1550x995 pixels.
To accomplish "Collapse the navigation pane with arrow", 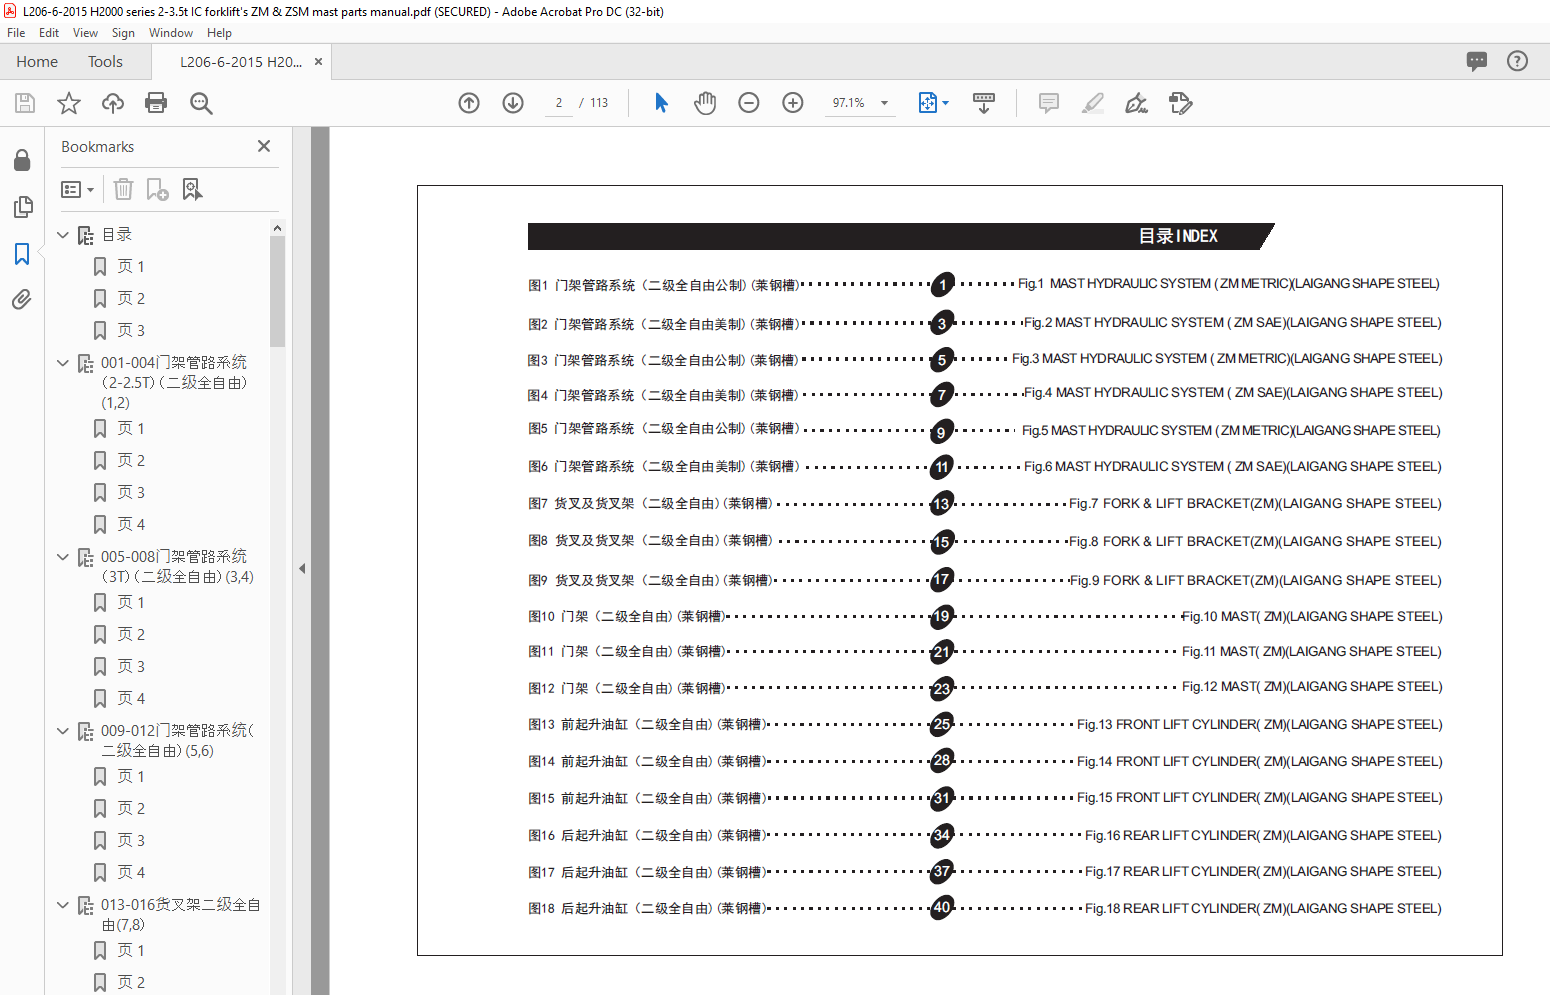I will (x=302, y=568).
